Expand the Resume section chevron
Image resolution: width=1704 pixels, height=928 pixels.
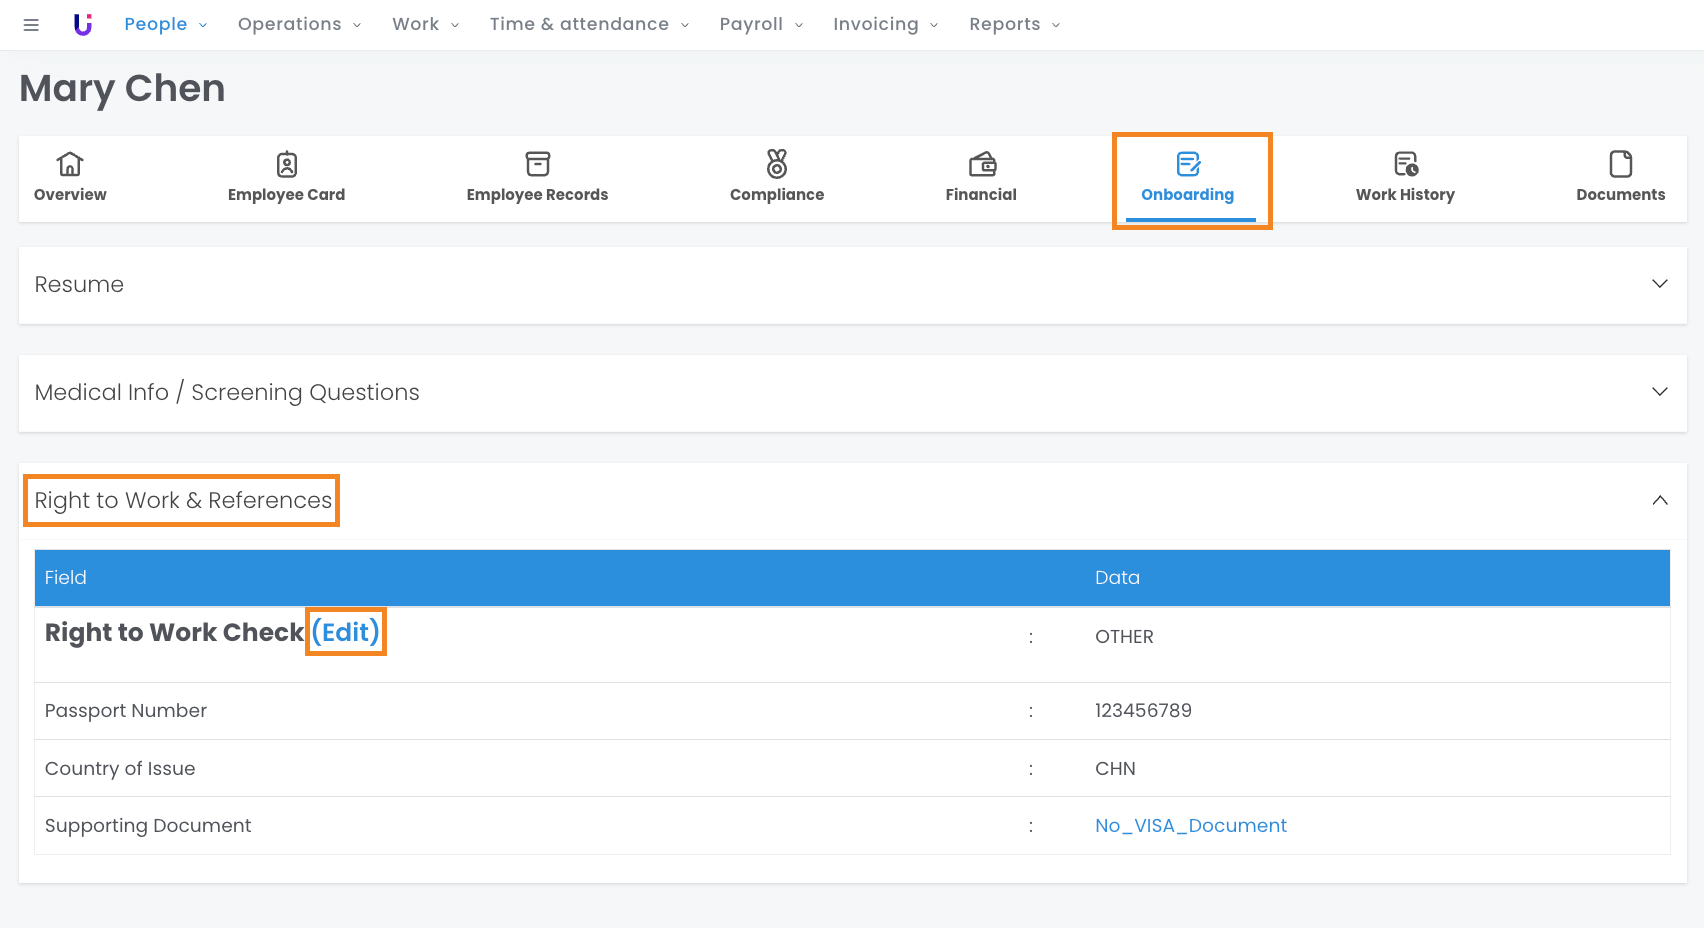coord(1659,284)
